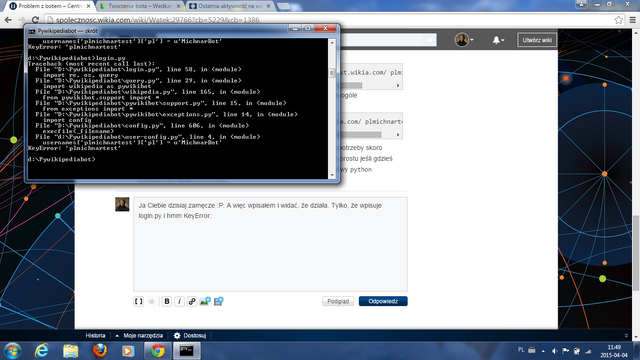This screenshot has width=640, height=360.
Task: Click the PL language indicator
Action: click(x=521, y=350)
